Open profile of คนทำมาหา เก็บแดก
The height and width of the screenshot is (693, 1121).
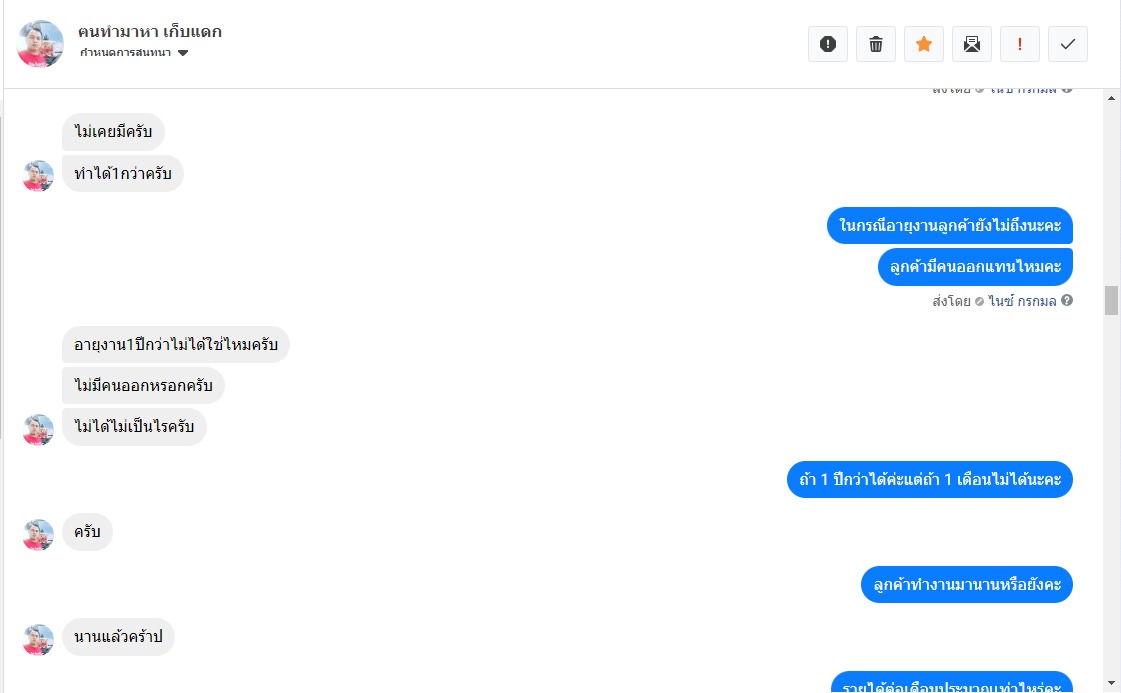pyautogui.click(x=150, y=31)
